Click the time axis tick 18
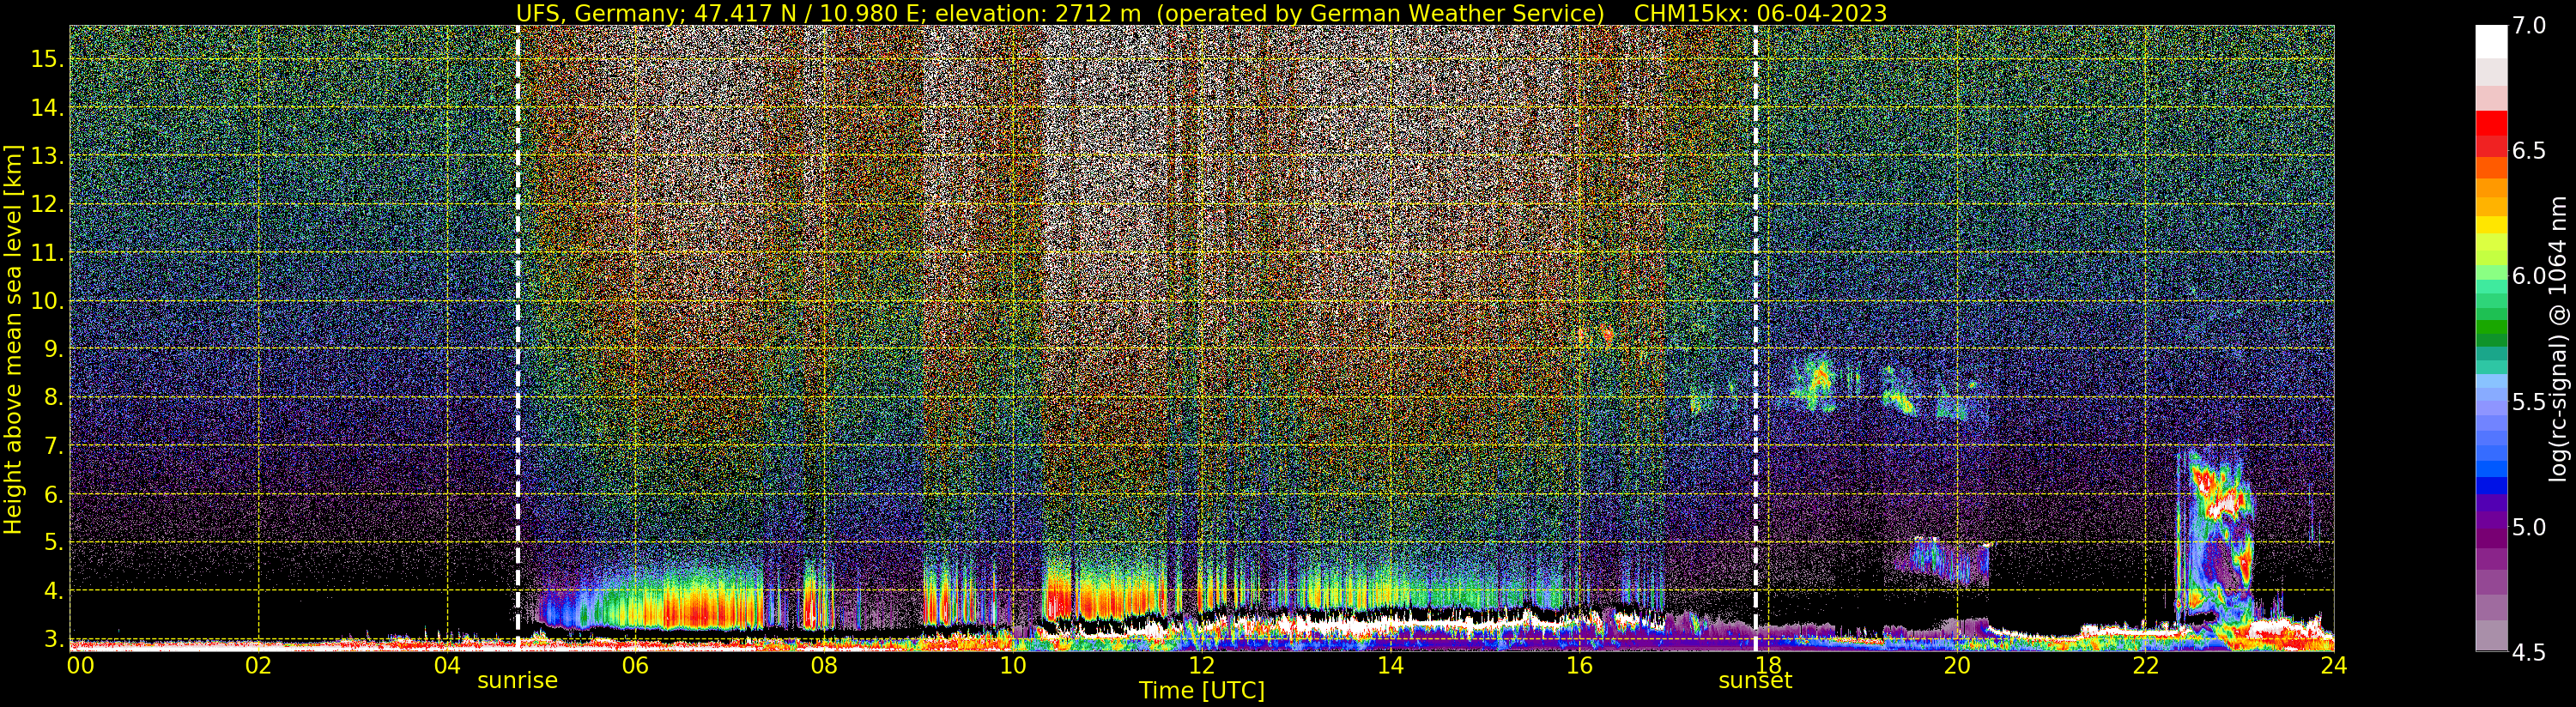 pos(1767,666)
